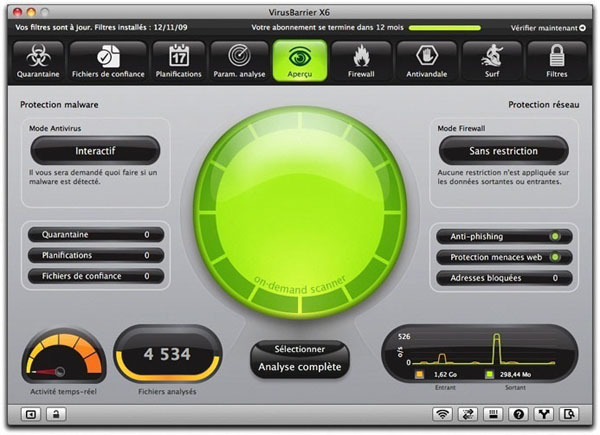The width and height of the screenshot is (600, 435).
Task: Click the 4 534 Fichiers analysés counter
Action: 167,354
